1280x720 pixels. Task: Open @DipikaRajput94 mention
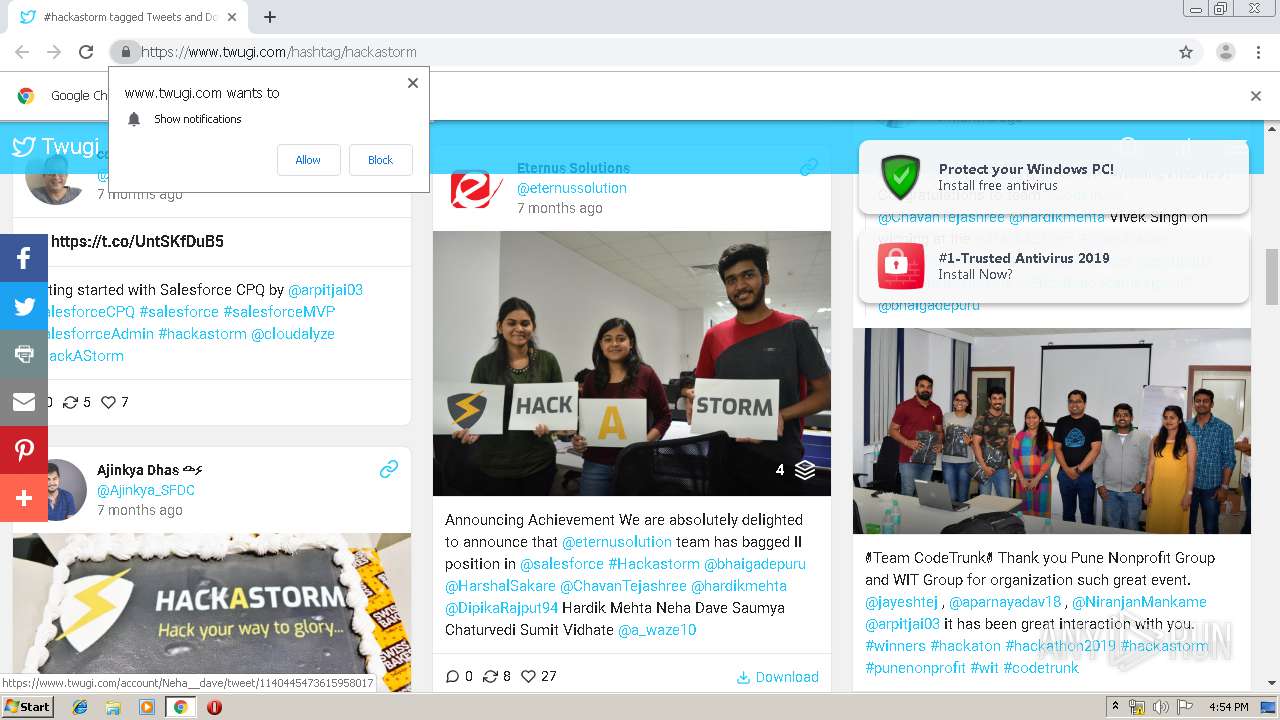501,608
